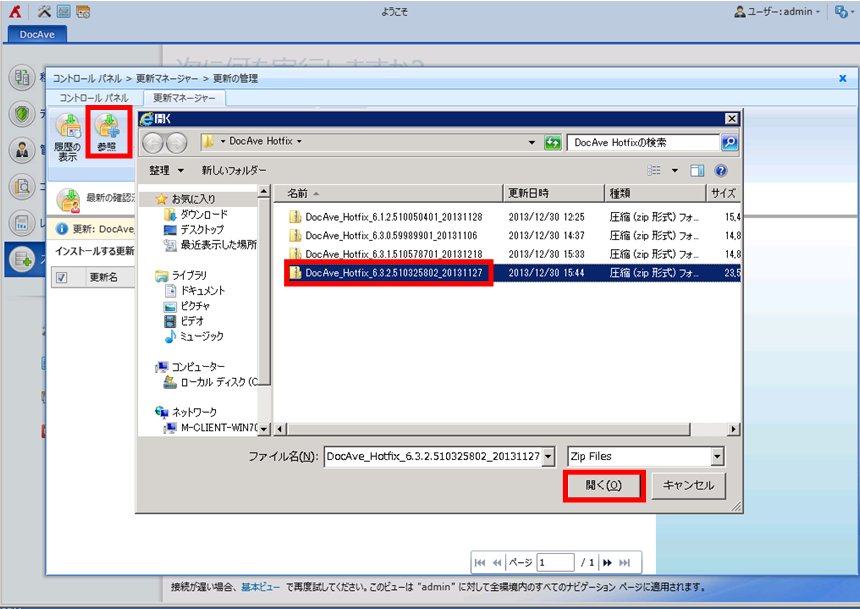
Task: Select DocAve_Hotfix_6.1.2.510050401_20131128 file
Action: click(x=394, y=217)
